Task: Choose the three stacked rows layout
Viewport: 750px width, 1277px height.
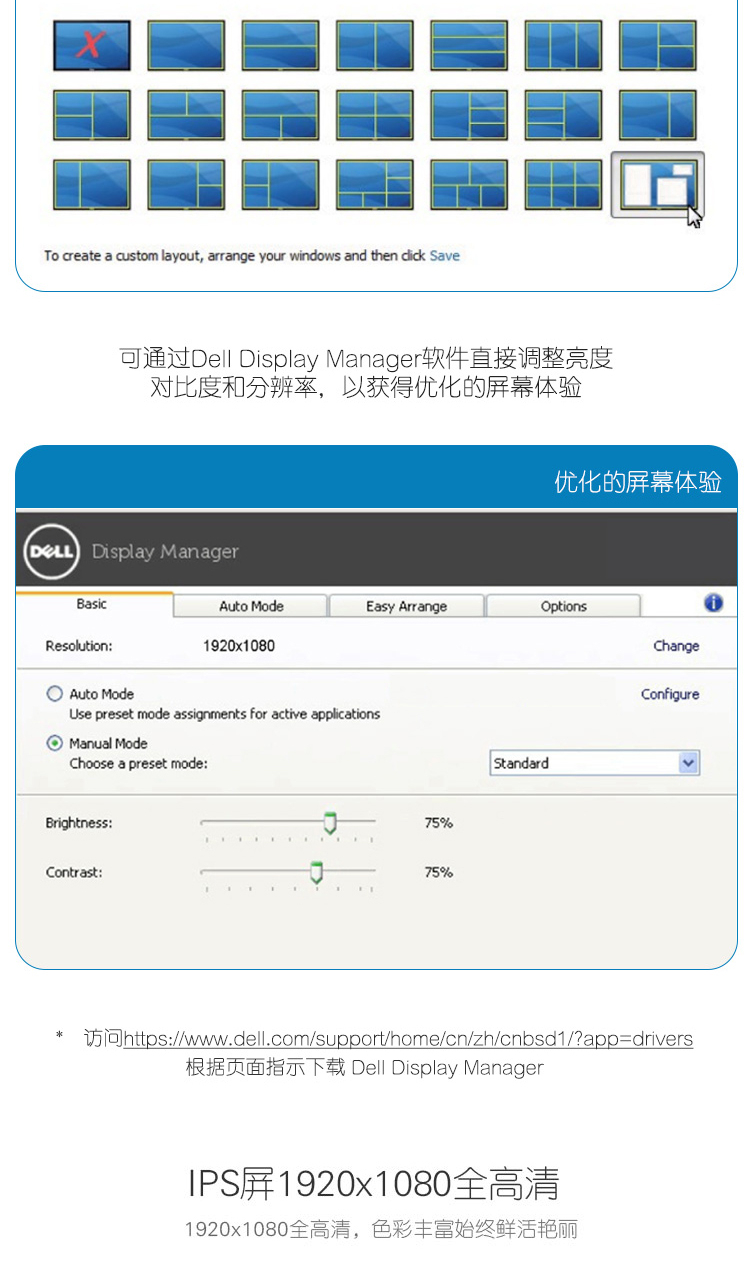Action: [x=469, y=45]
